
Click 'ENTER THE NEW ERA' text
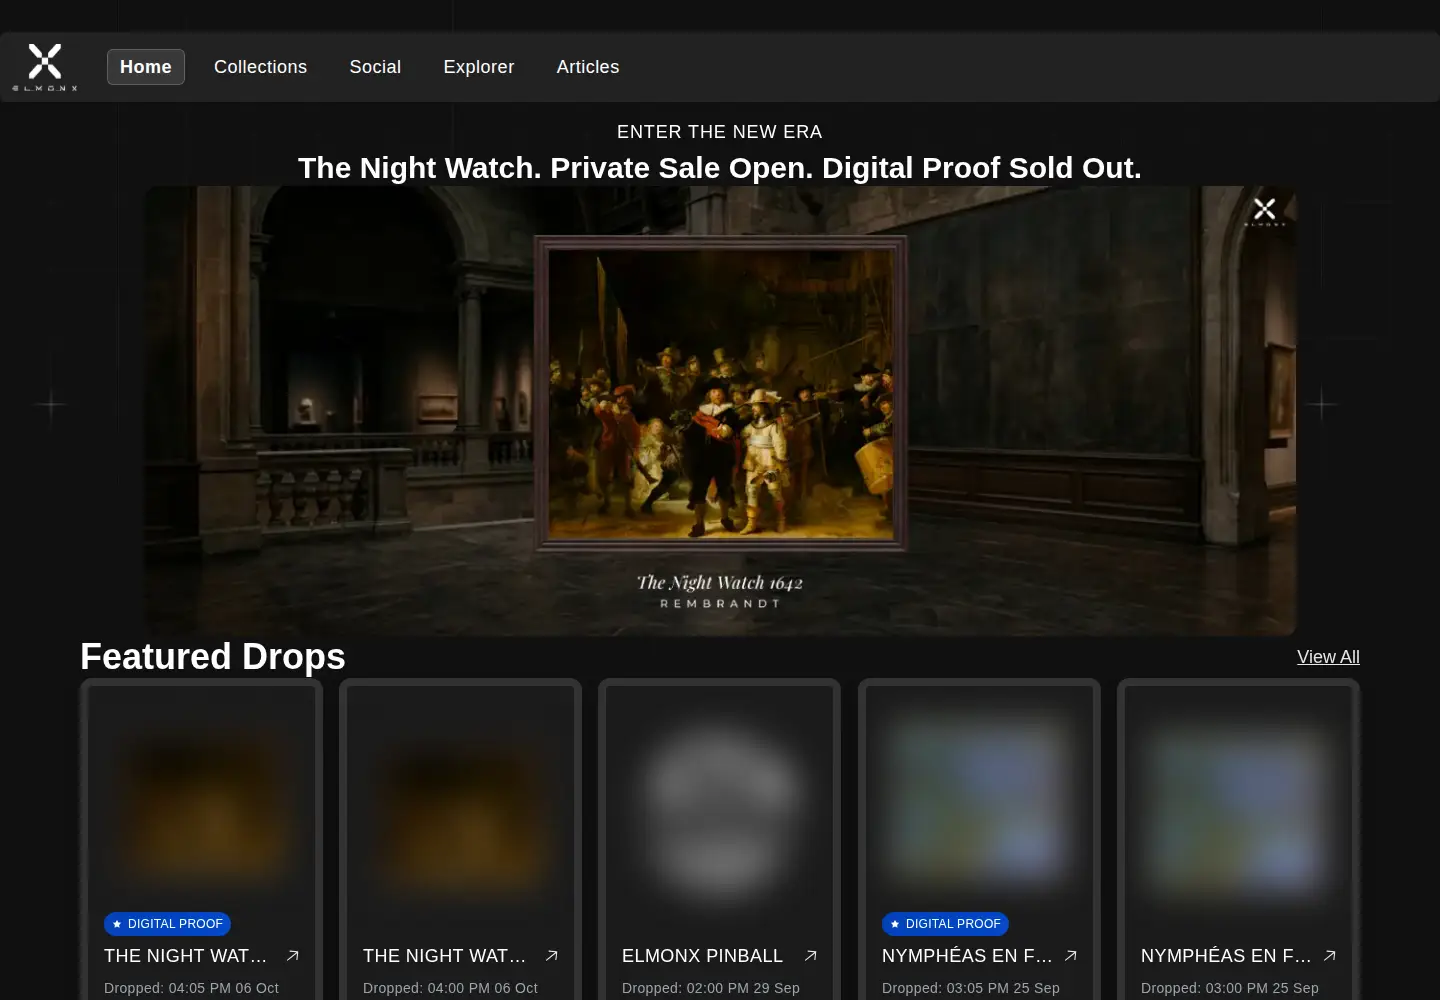(x=720, y=132)
